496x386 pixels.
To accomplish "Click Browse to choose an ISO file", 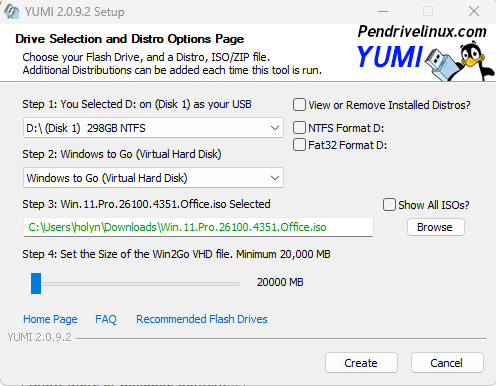I will [435, 227].
